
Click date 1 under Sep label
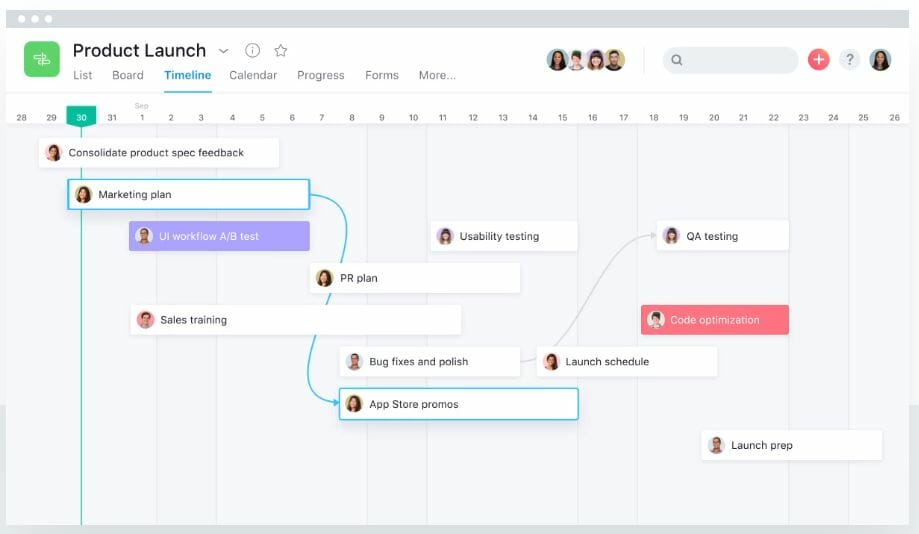tap(142, 118)
